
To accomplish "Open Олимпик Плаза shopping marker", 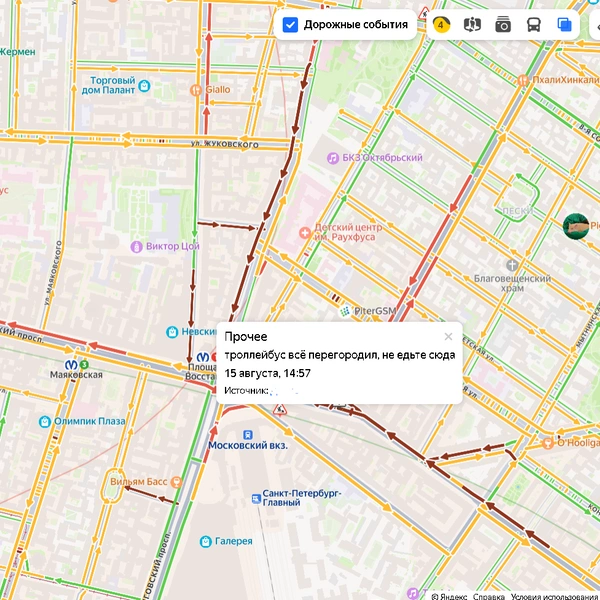I will tap(45, 422).
